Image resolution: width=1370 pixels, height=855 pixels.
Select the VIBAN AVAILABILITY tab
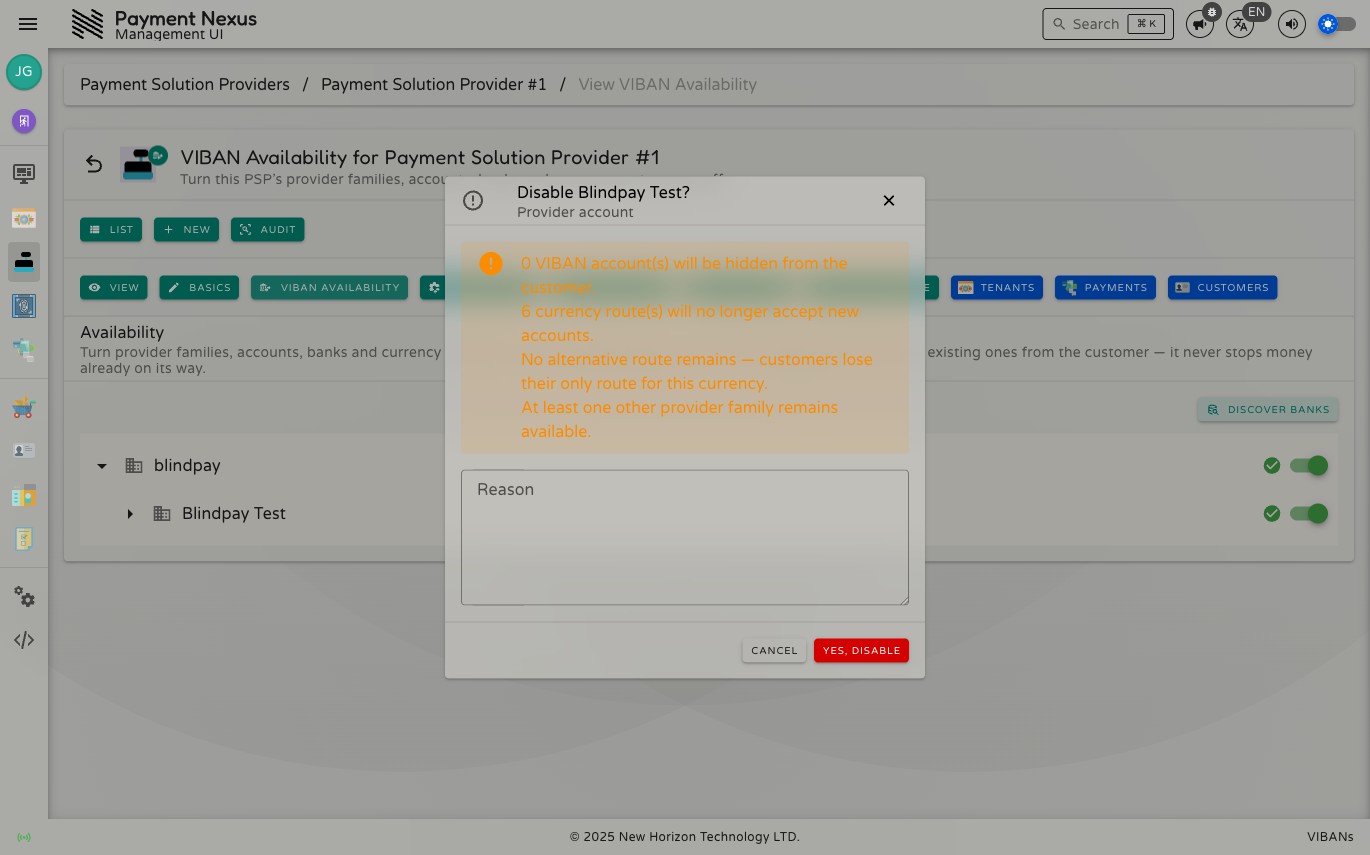click(x=329, y=288)
